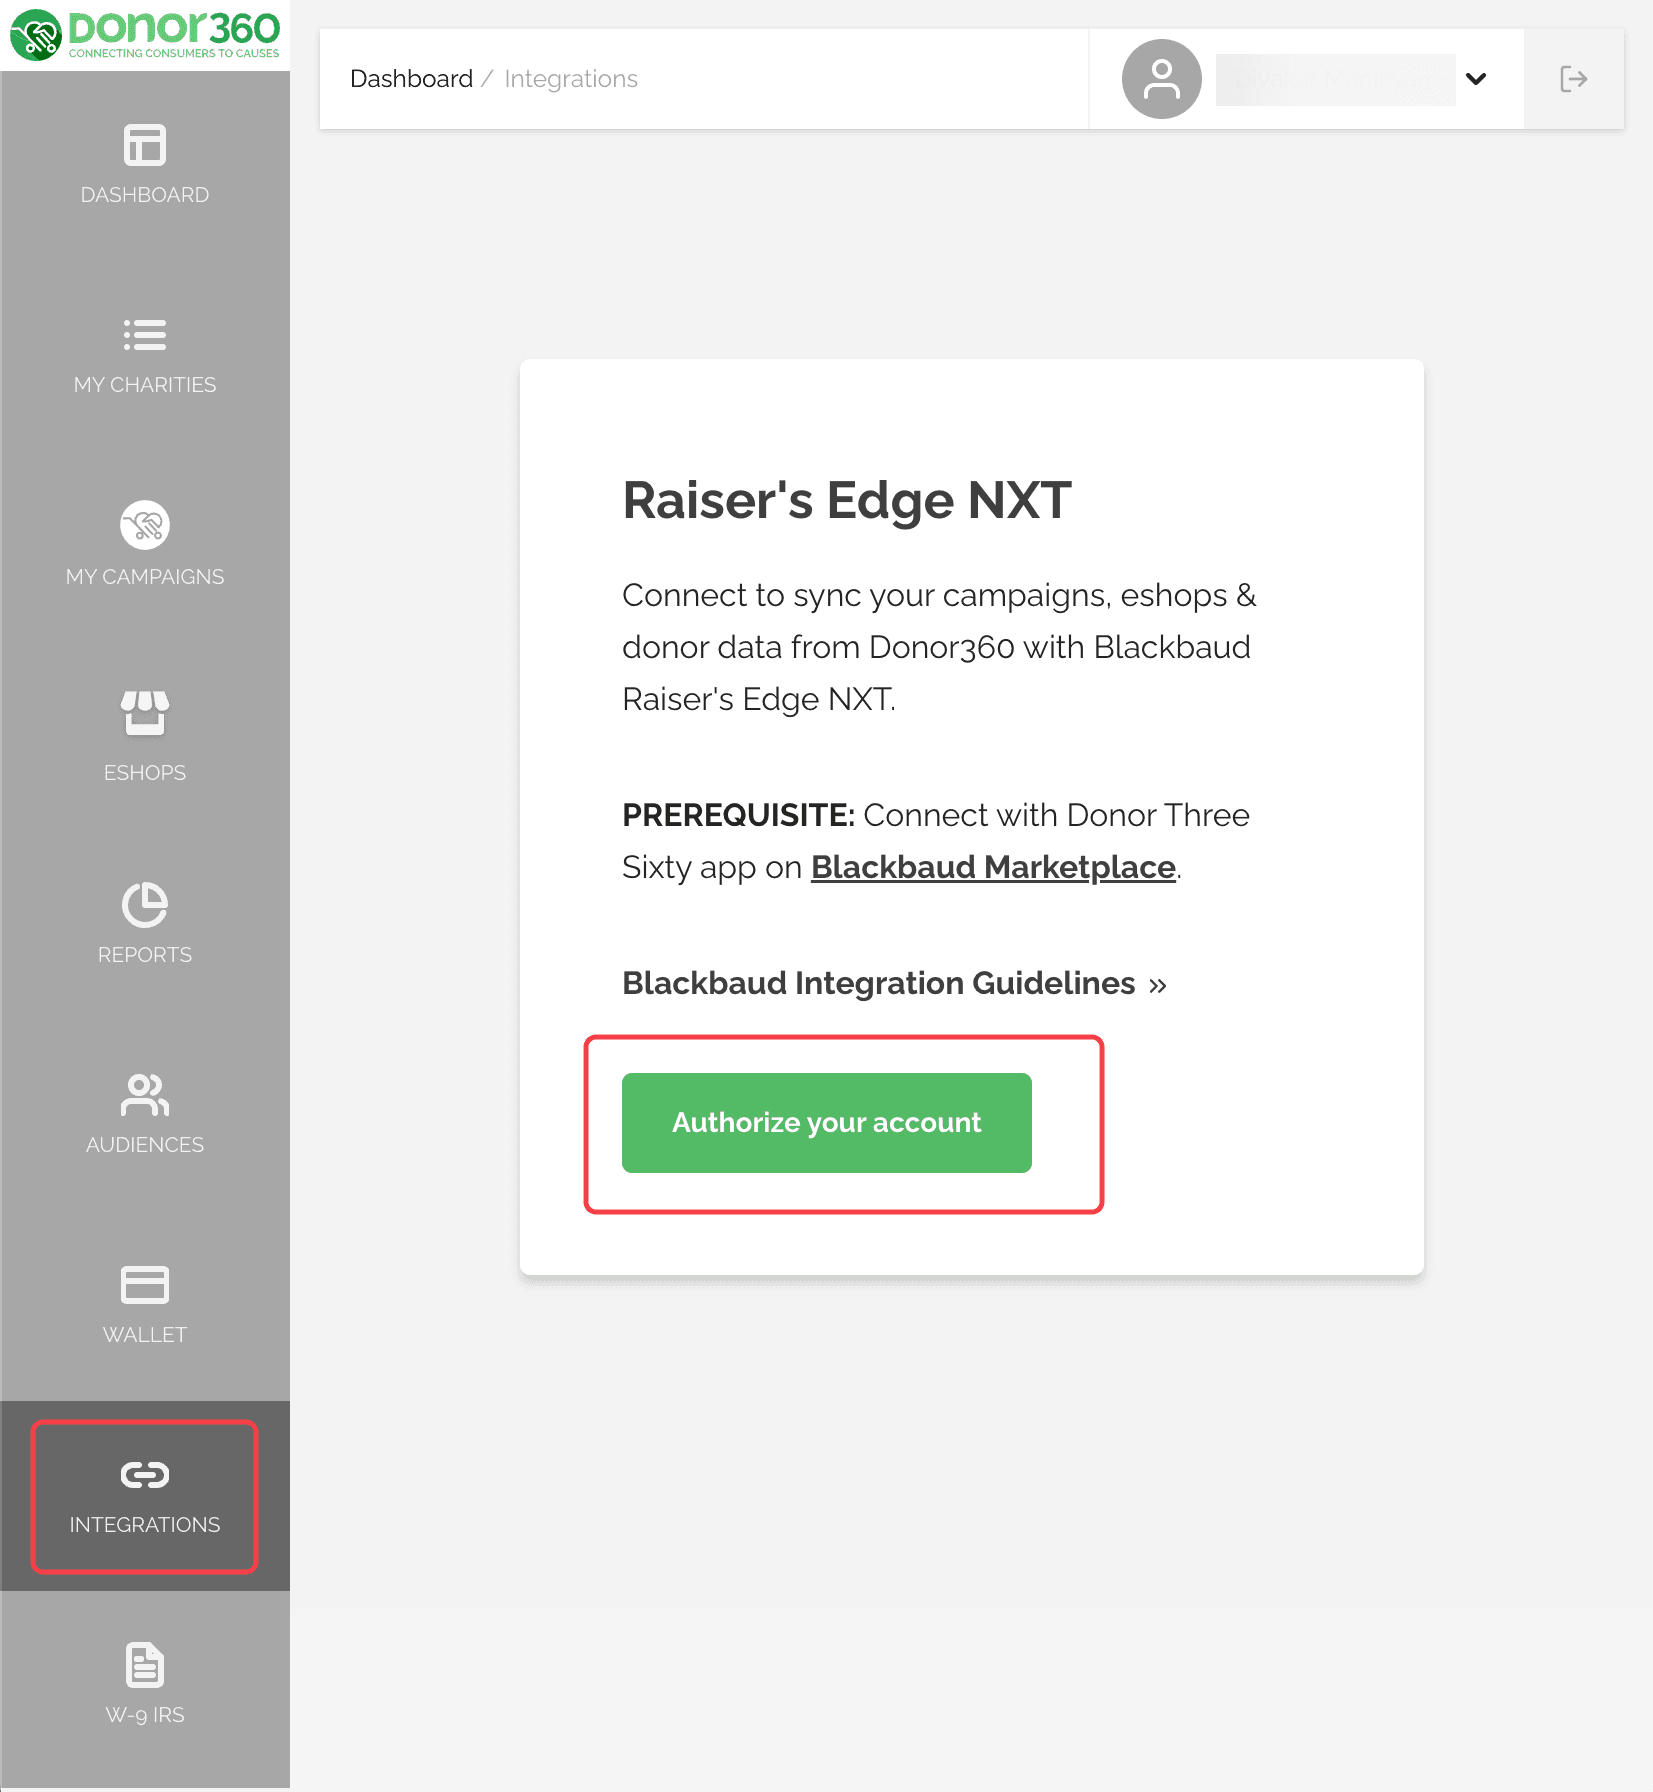This screenshot has height=1792, width=1653.
Task: Open the Dashboard sidebar icon
Action: coord(145,145)
